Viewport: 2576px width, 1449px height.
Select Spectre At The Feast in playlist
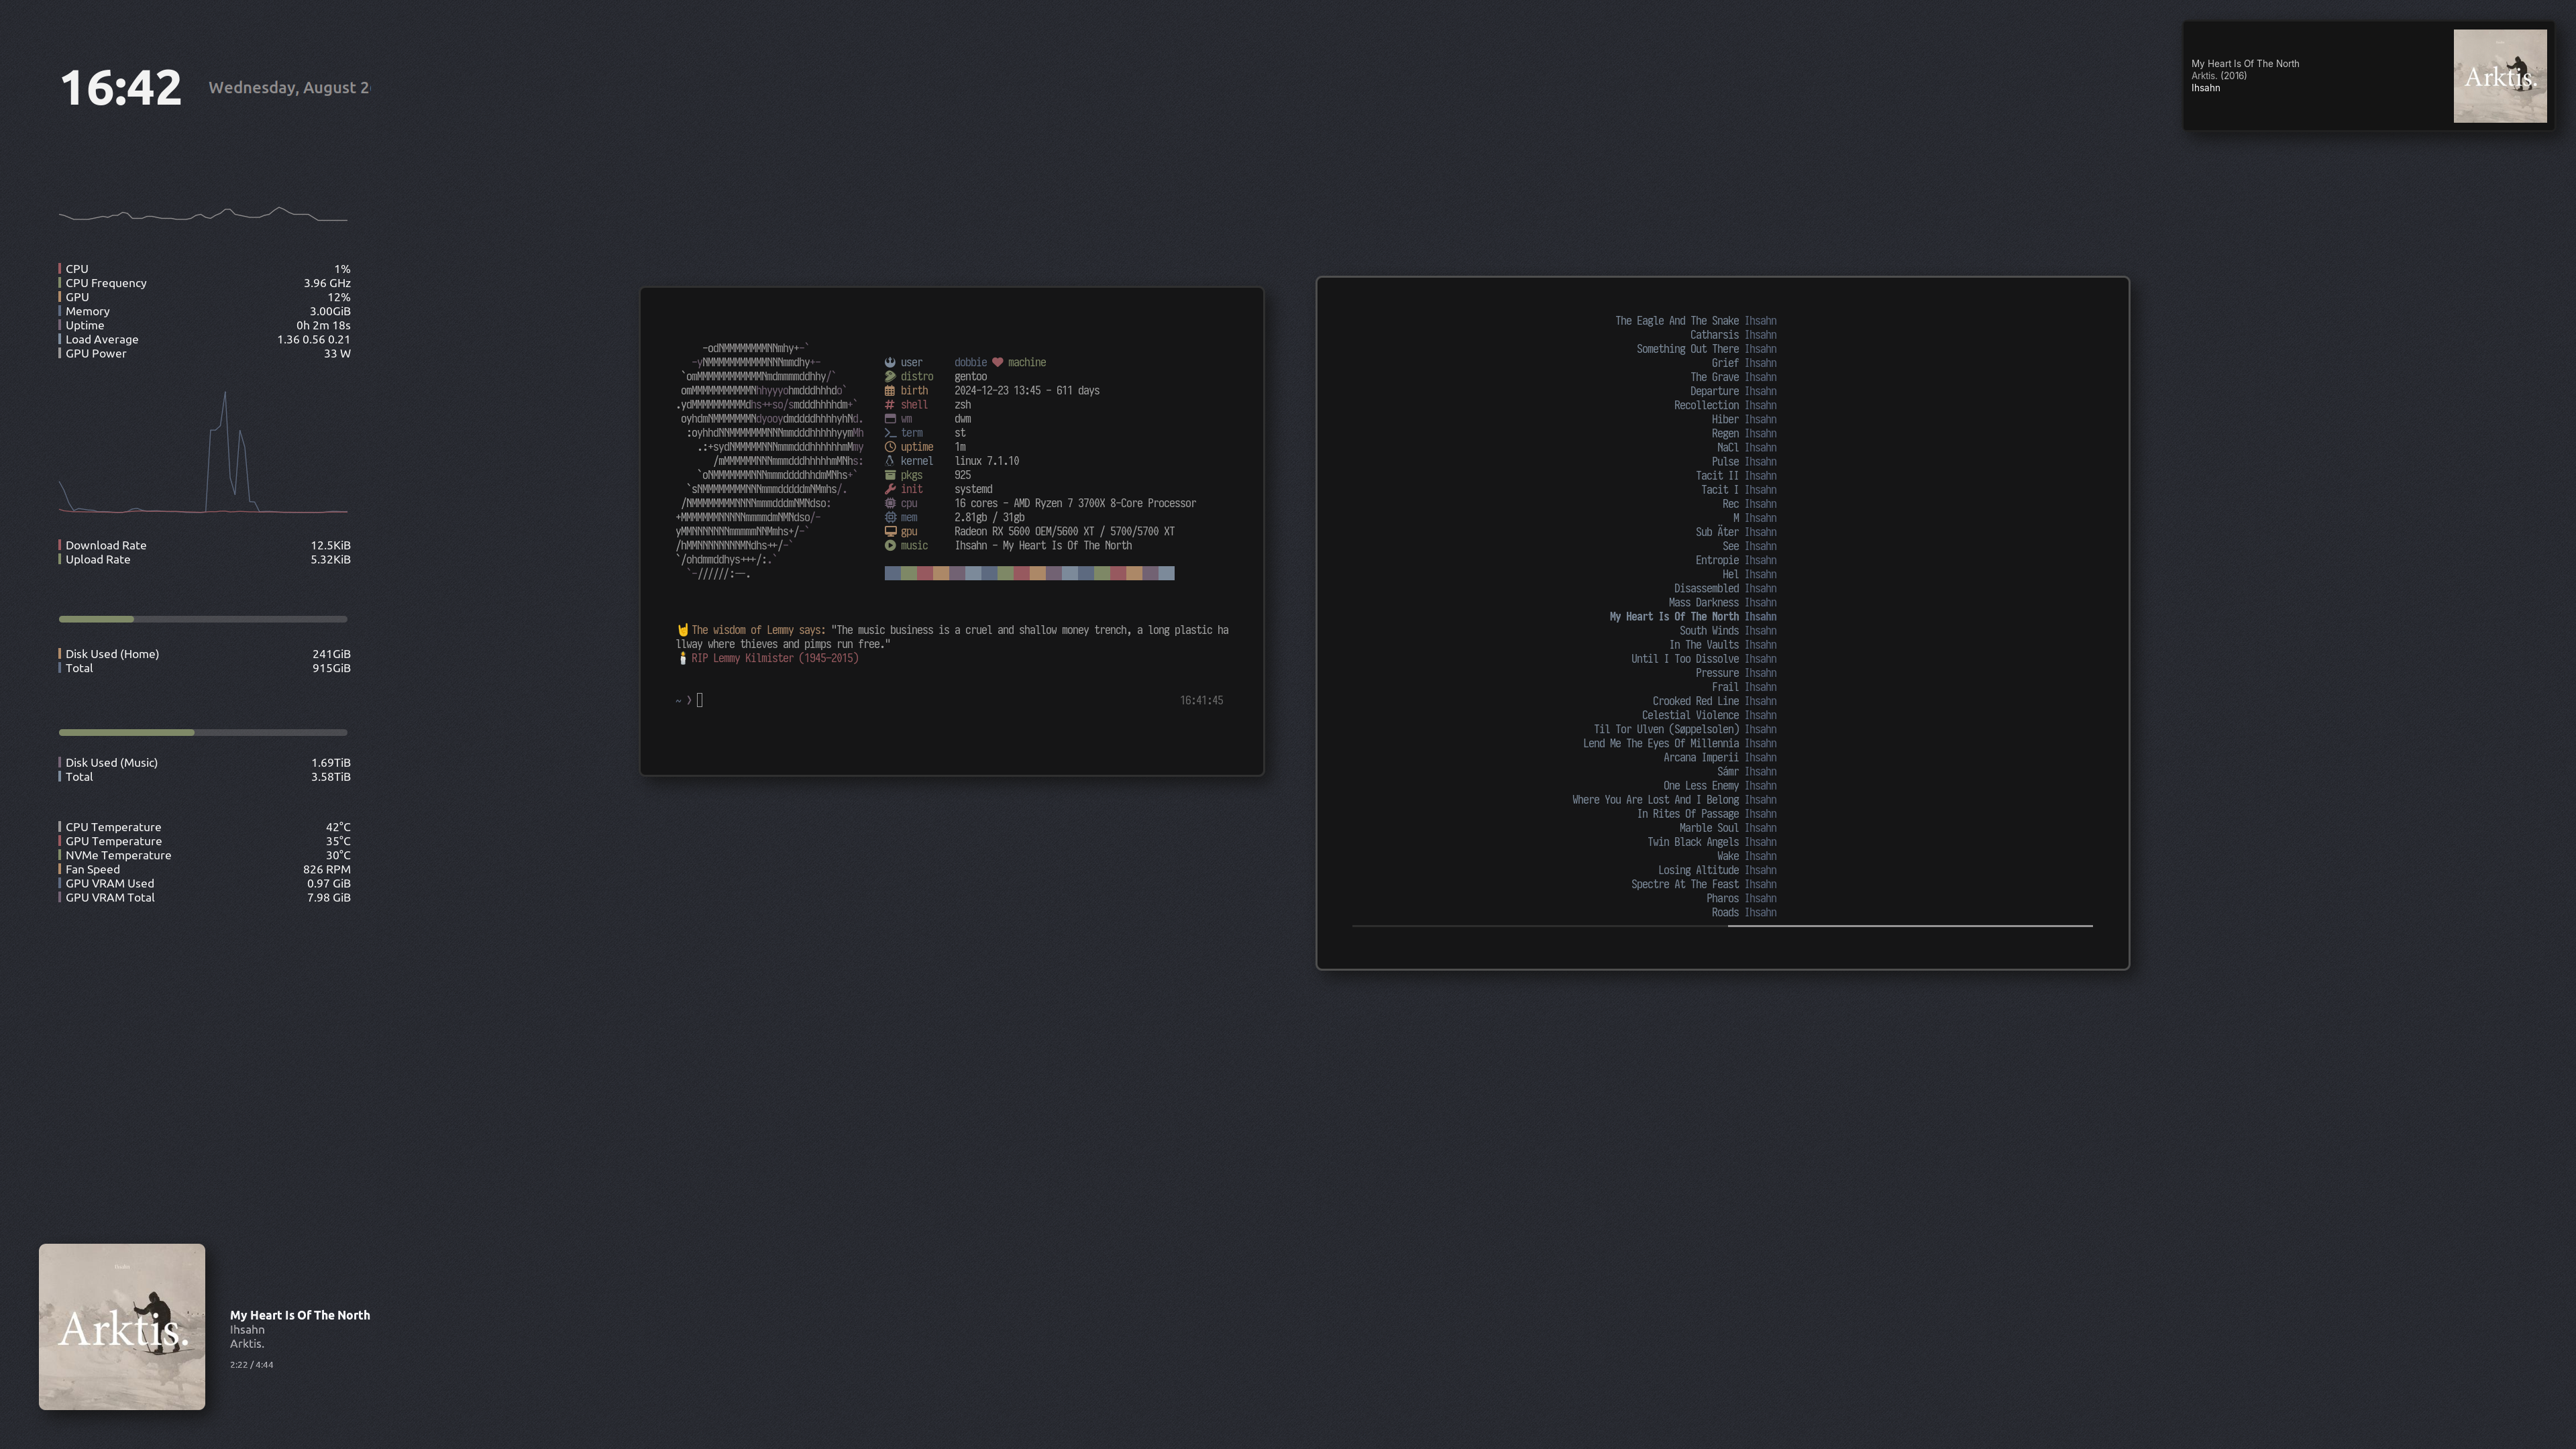tap(1704, 884)
